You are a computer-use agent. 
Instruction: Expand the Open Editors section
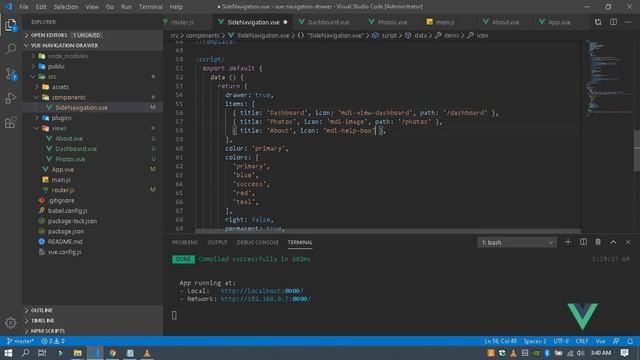[93, 35]
